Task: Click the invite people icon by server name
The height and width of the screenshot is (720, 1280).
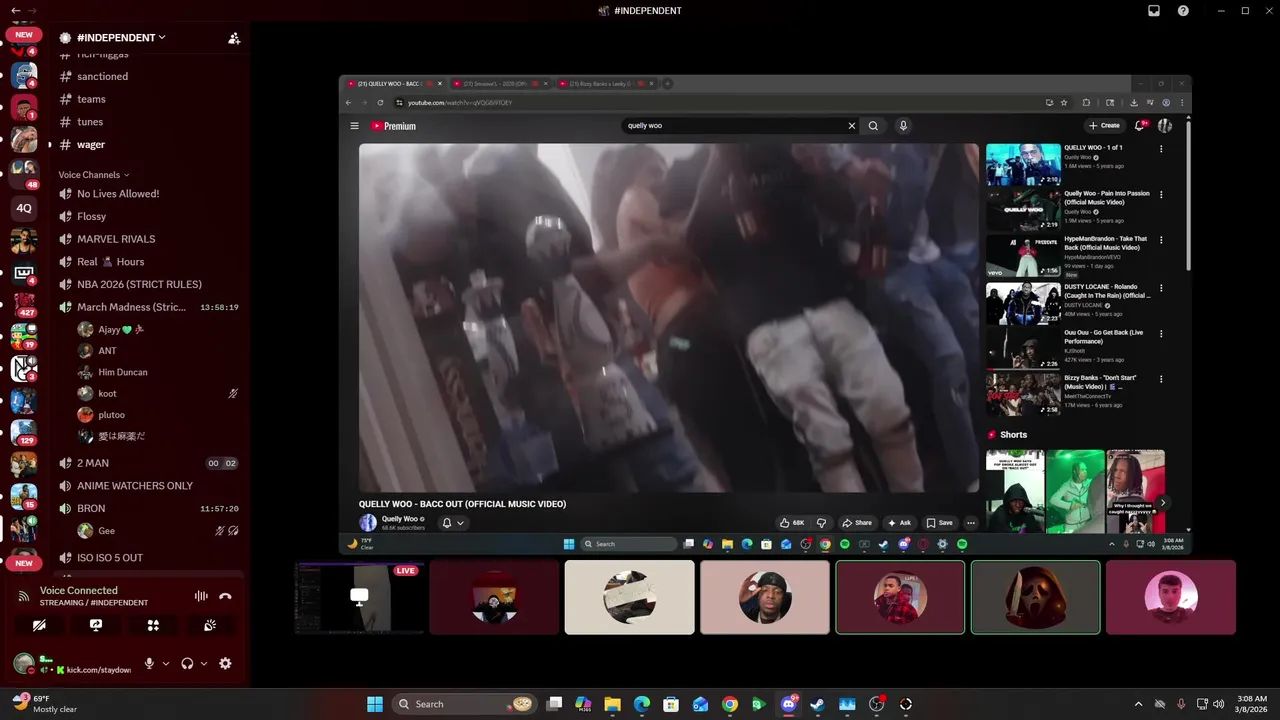Action: pos(234,38)
